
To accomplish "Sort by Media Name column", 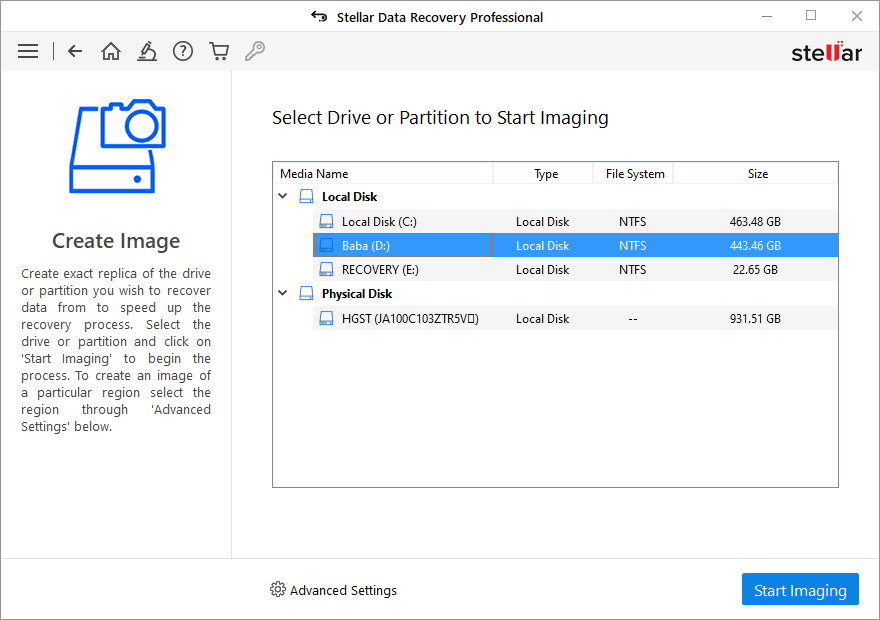I will 383,174.
